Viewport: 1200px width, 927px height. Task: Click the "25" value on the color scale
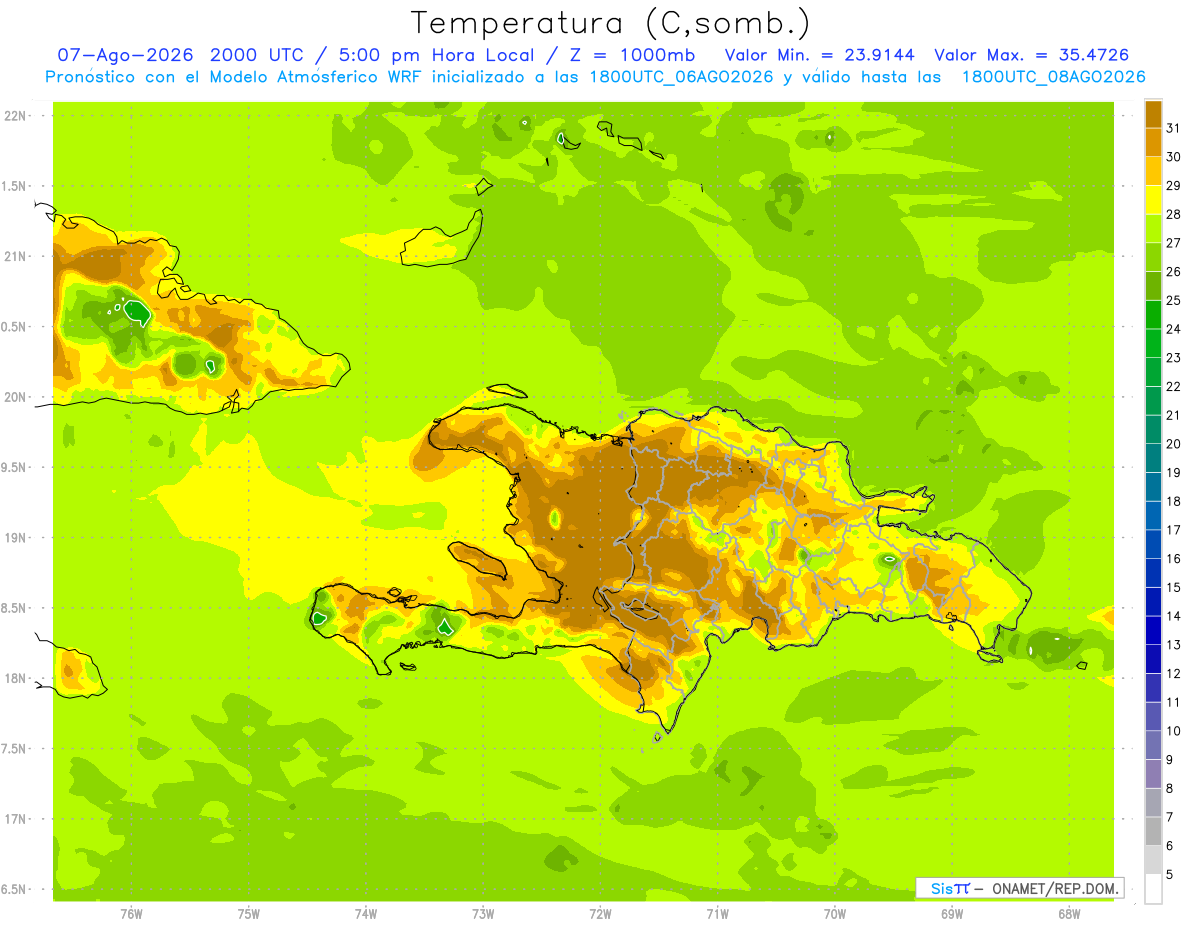pyautogui.click(x=1173, y=300)
